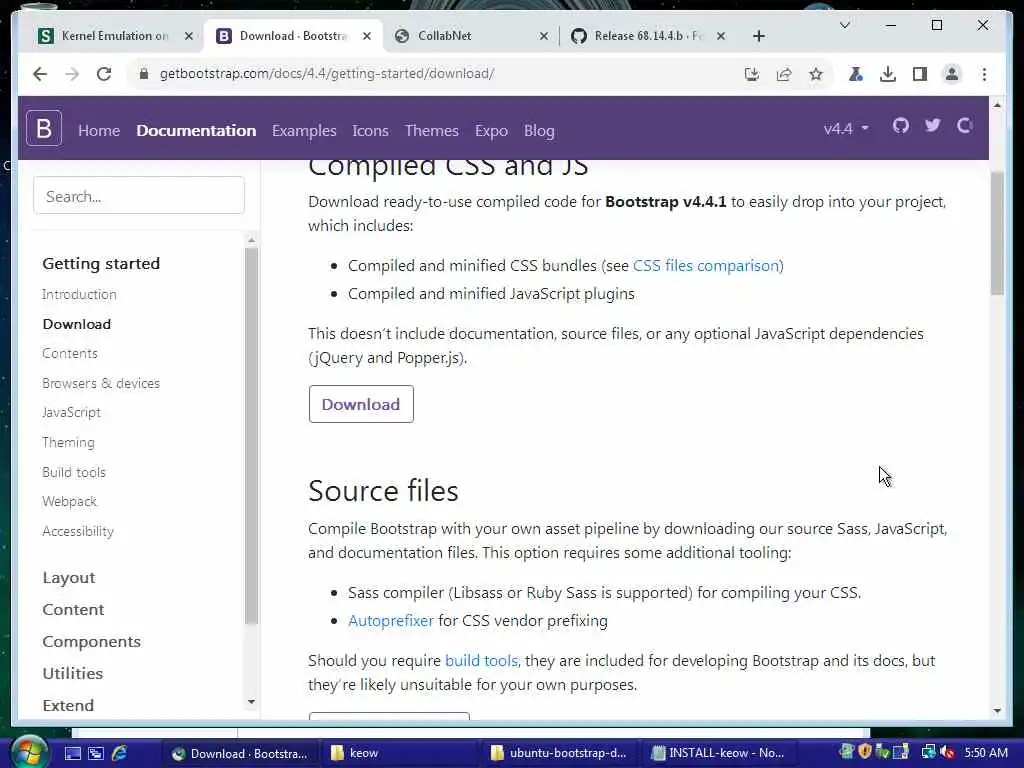Open Theming in the sidebar
The height and width of the screenshot is (768, 1024).
(69, 443)
